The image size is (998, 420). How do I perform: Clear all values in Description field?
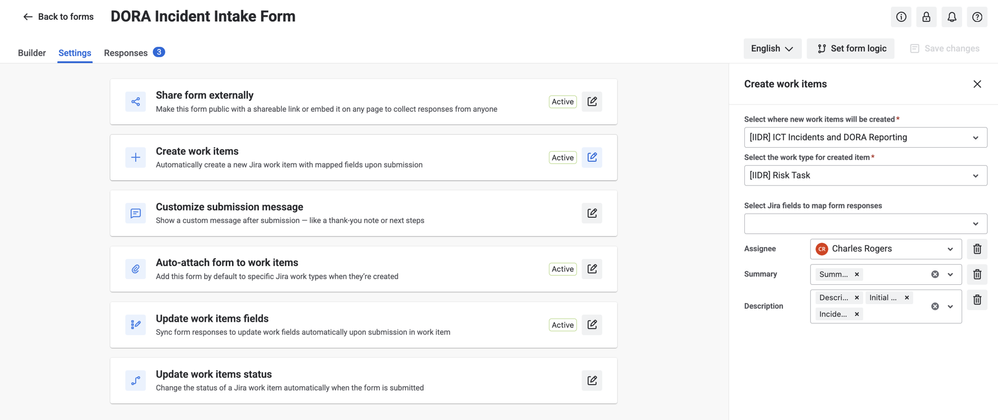point(935,306)
